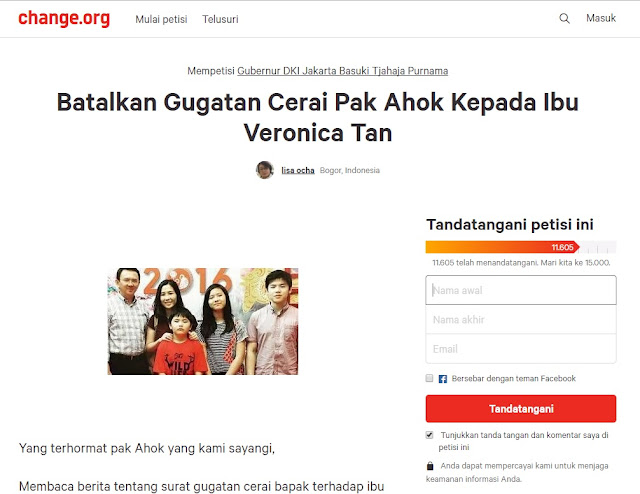Open Mulai petisi menu item
640x494 pixels.
pos(161,19)
